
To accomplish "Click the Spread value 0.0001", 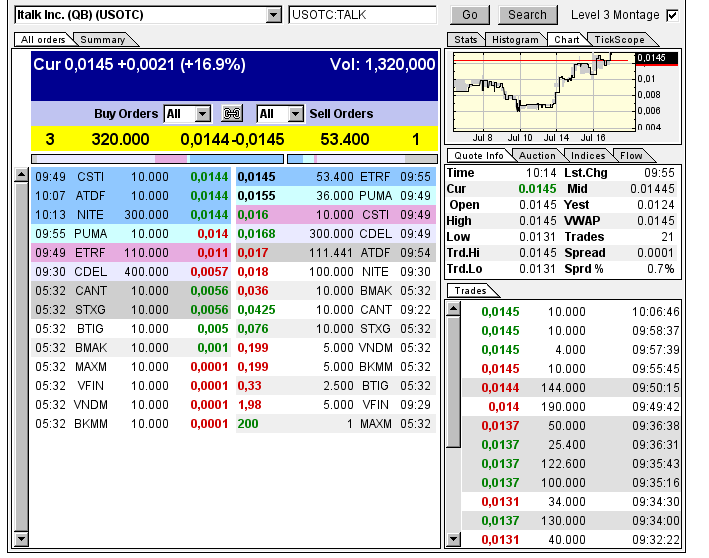I will click(x=656, y=253).
